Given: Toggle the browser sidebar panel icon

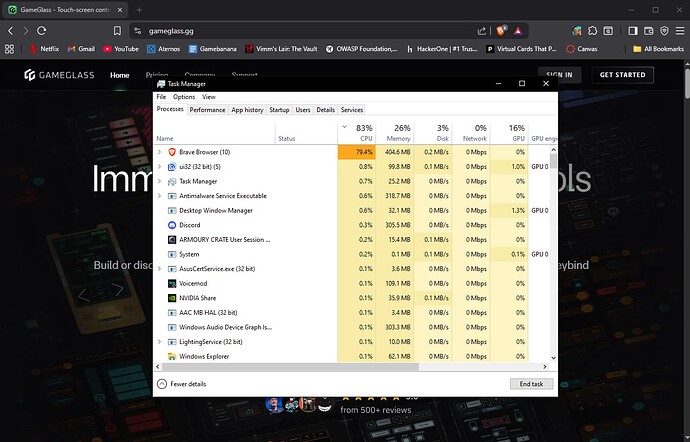Looking at the screenshot, I should point(633,31).
